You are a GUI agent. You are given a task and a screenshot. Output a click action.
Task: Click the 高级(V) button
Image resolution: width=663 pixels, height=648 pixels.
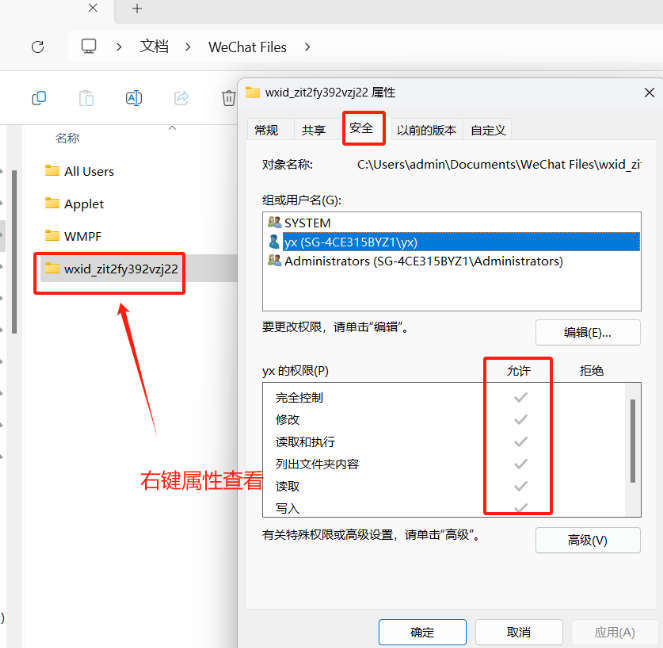(588, 540)
